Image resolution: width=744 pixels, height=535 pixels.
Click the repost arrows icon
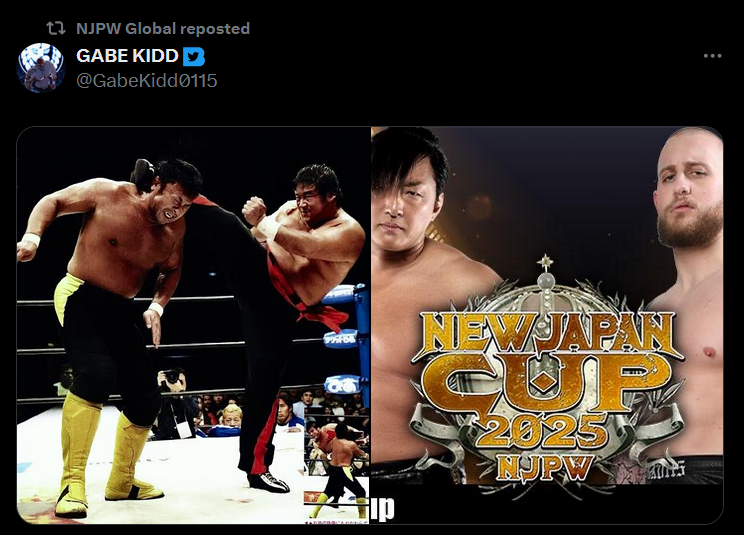coord(56,28)
